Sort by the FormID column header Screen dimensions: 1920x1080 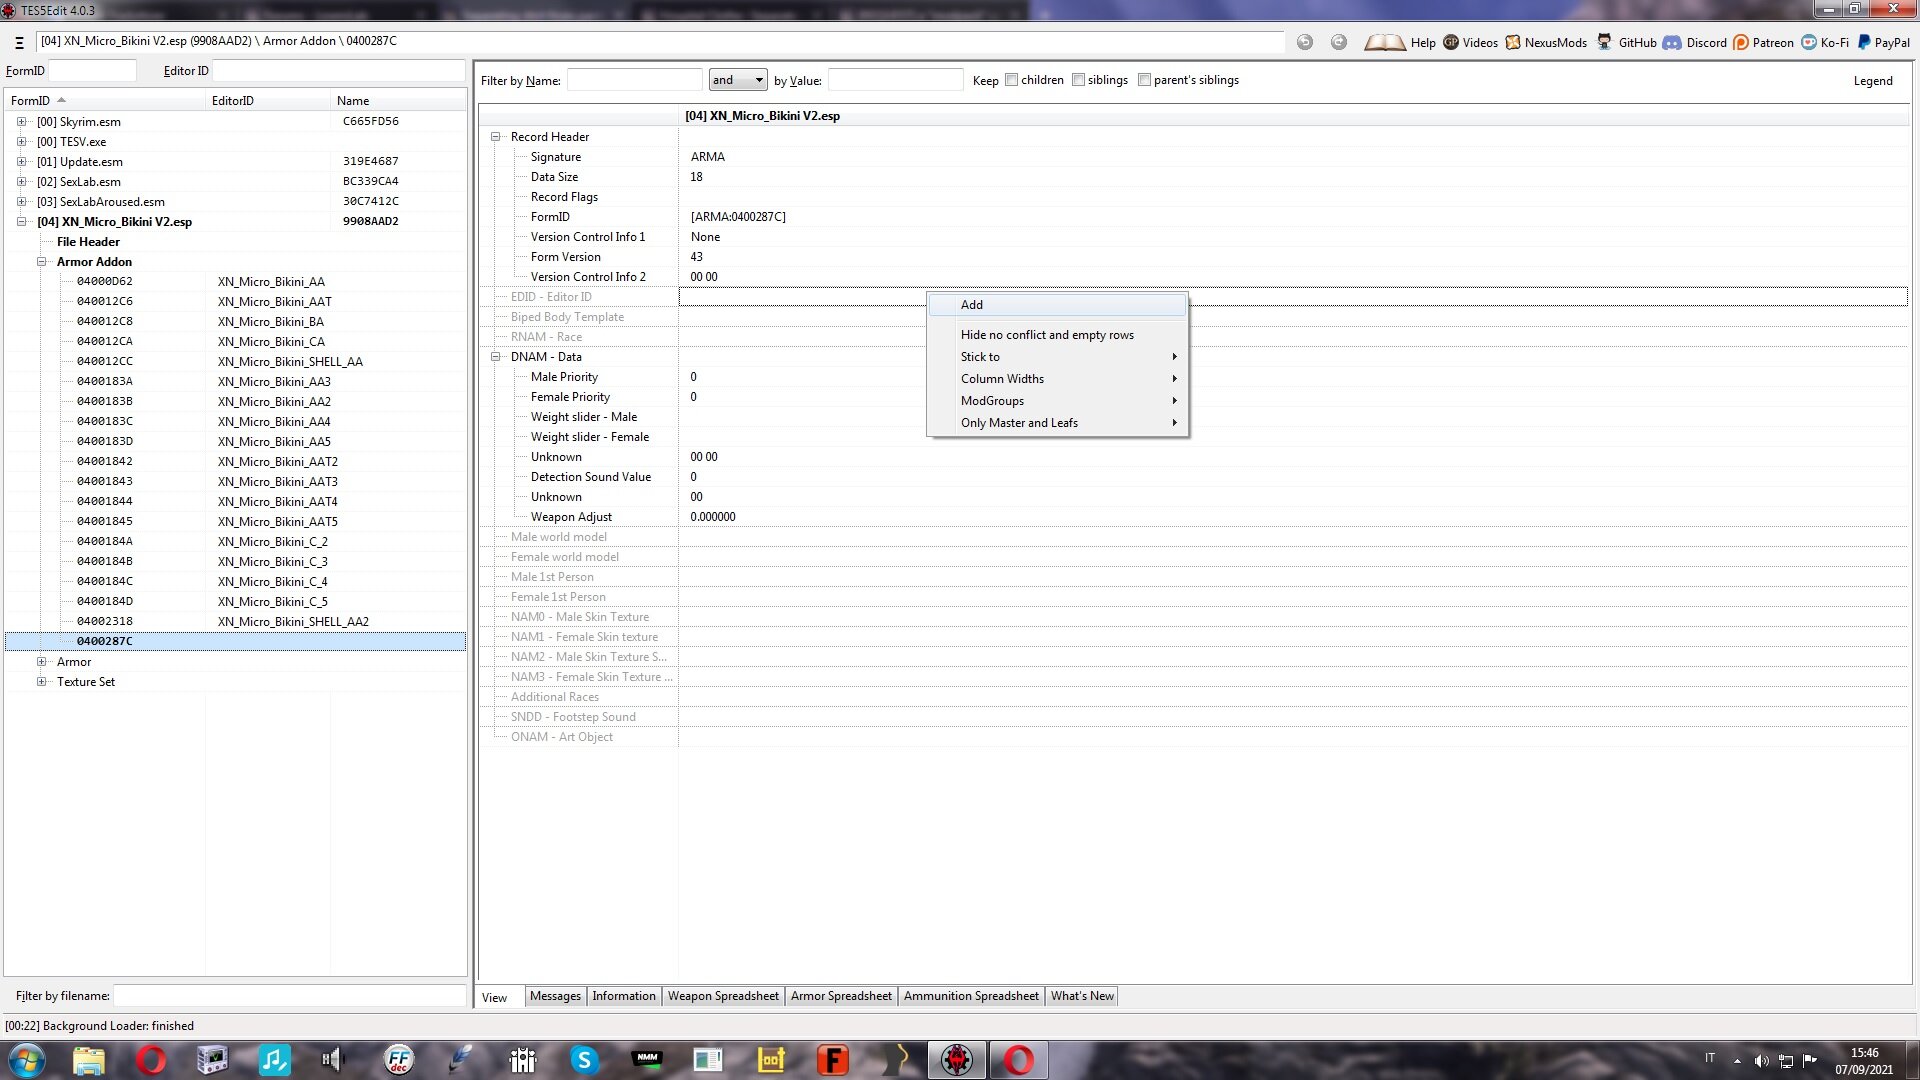pyautogui.click(x=105, y=101)
